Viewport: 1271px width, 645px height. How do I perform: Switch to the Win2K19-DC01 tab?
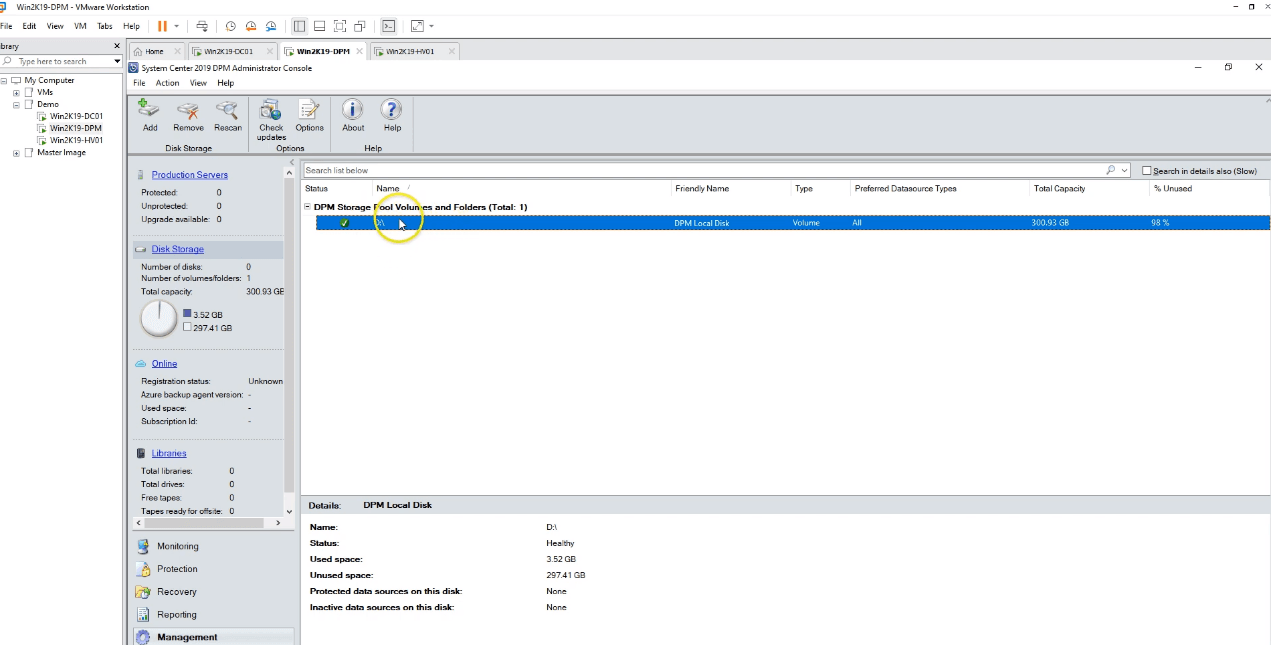tap(229, 51)
